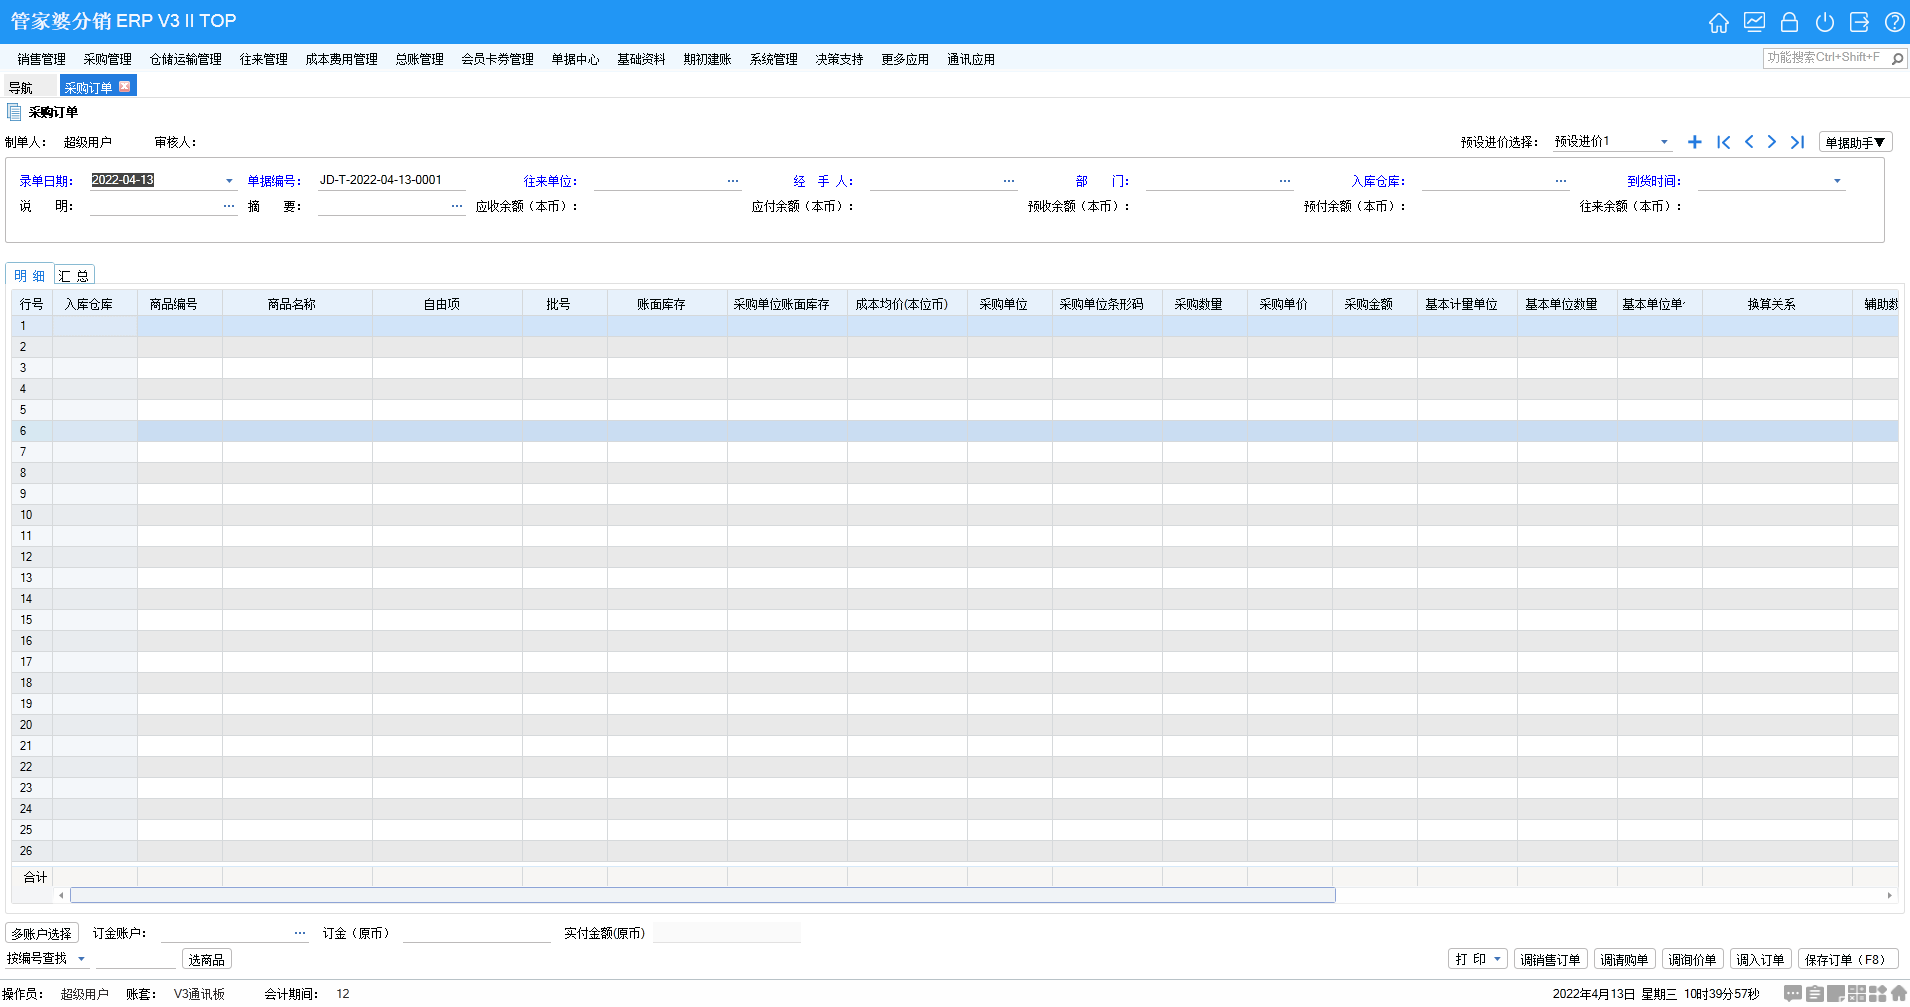Screen dimensions: 1910x1007
Task: Open status bar chat message icon
Action: [x=1793, y=994]
